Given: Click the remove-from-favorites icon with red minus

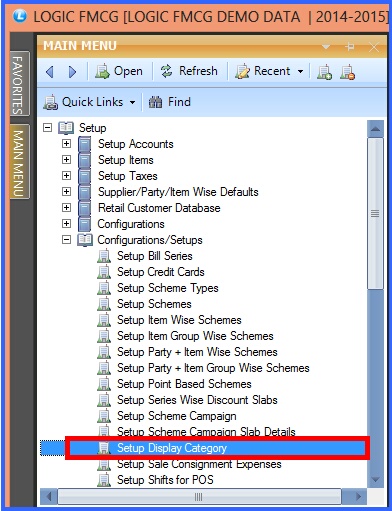Looking at the screenshot, I should tap(347, 72).
